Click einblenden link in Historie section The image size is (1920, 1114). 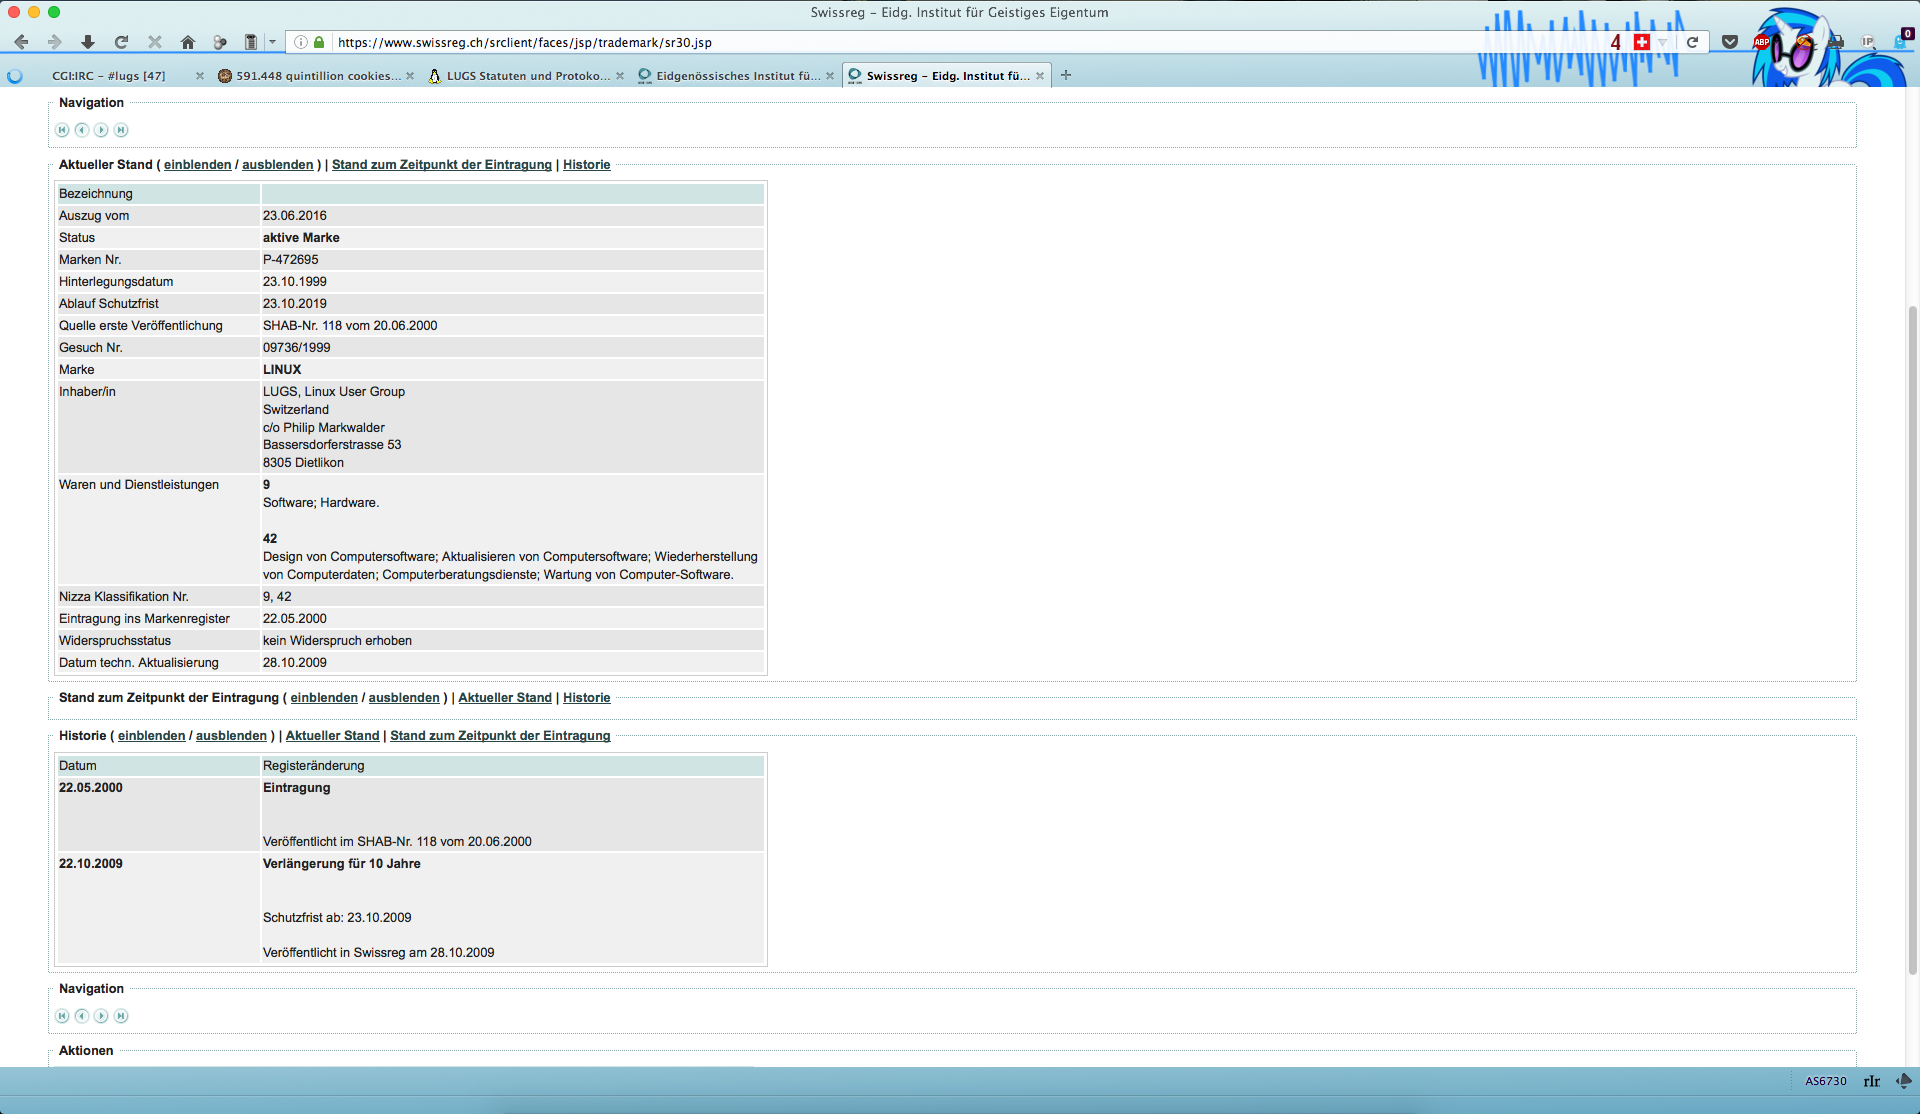click(151, 736)
